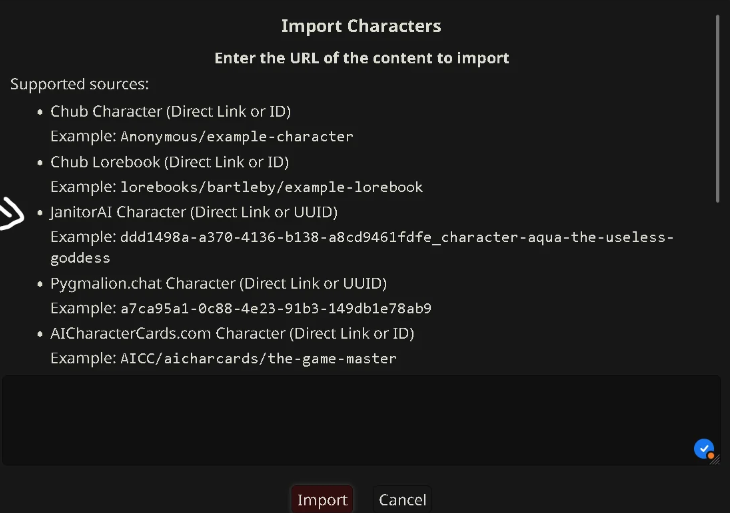The width and height of the screenshot is (730, 513).
Task: Click the Import button
Action: pyautogui.click(x=322, y=500)
